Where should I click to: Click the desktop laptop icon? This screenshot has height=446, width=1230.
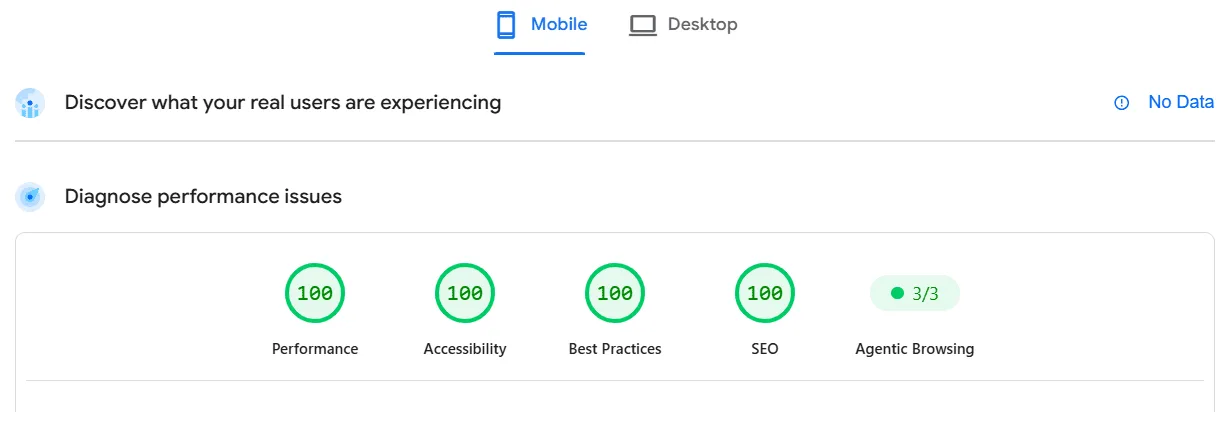coord(642,25)
